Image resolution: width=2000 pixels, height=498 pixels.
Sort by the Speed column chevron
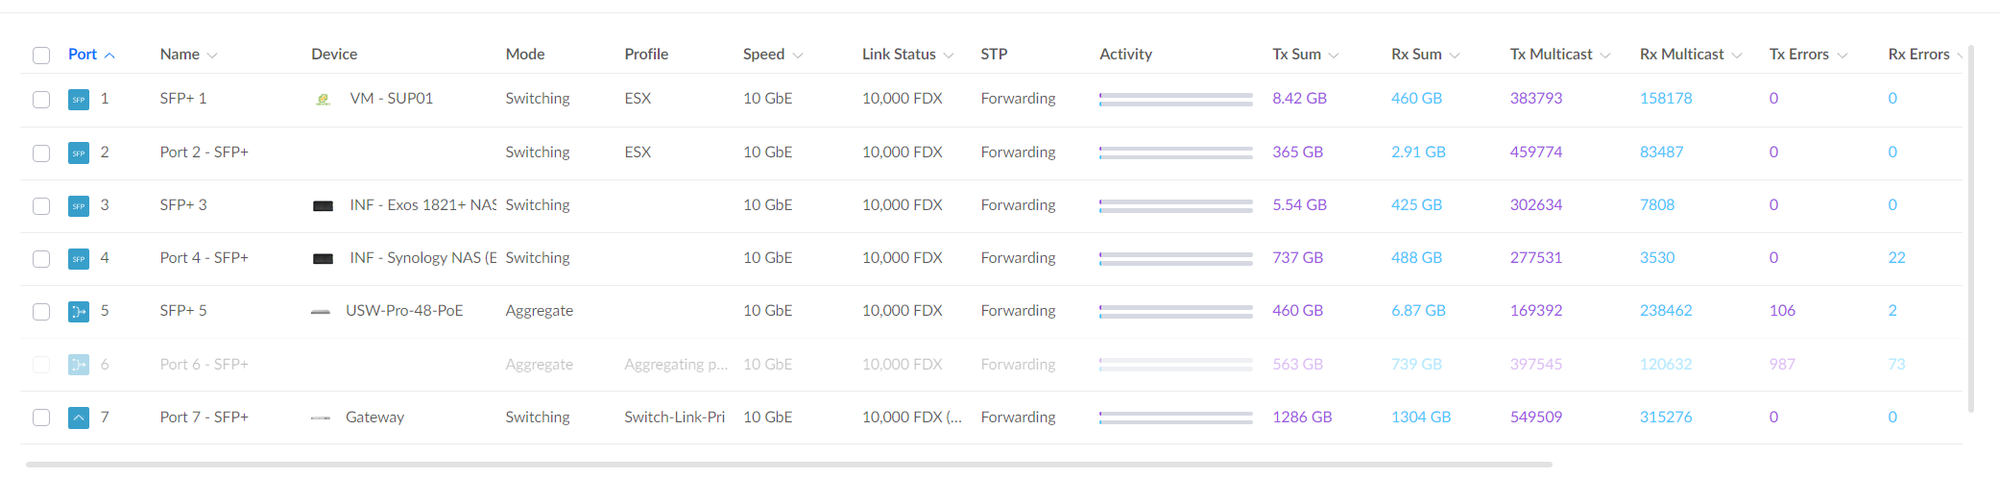(798, 55)
